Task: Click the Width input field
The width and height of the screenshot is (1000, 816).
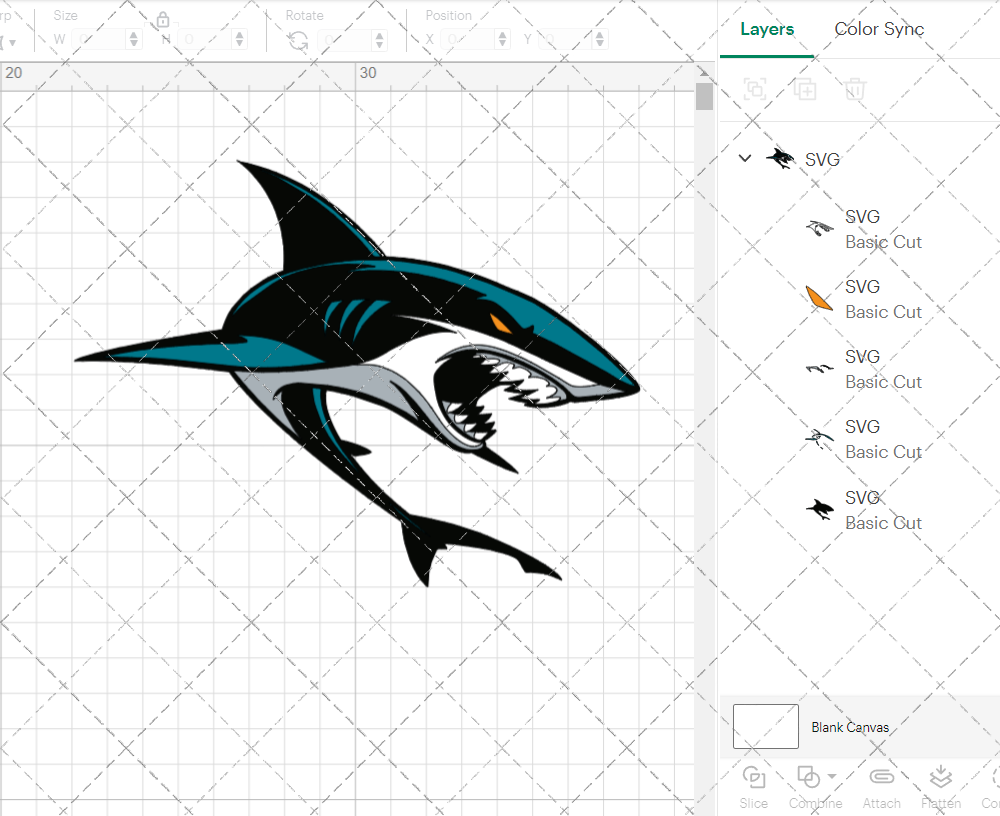Action: click(99, 40)
